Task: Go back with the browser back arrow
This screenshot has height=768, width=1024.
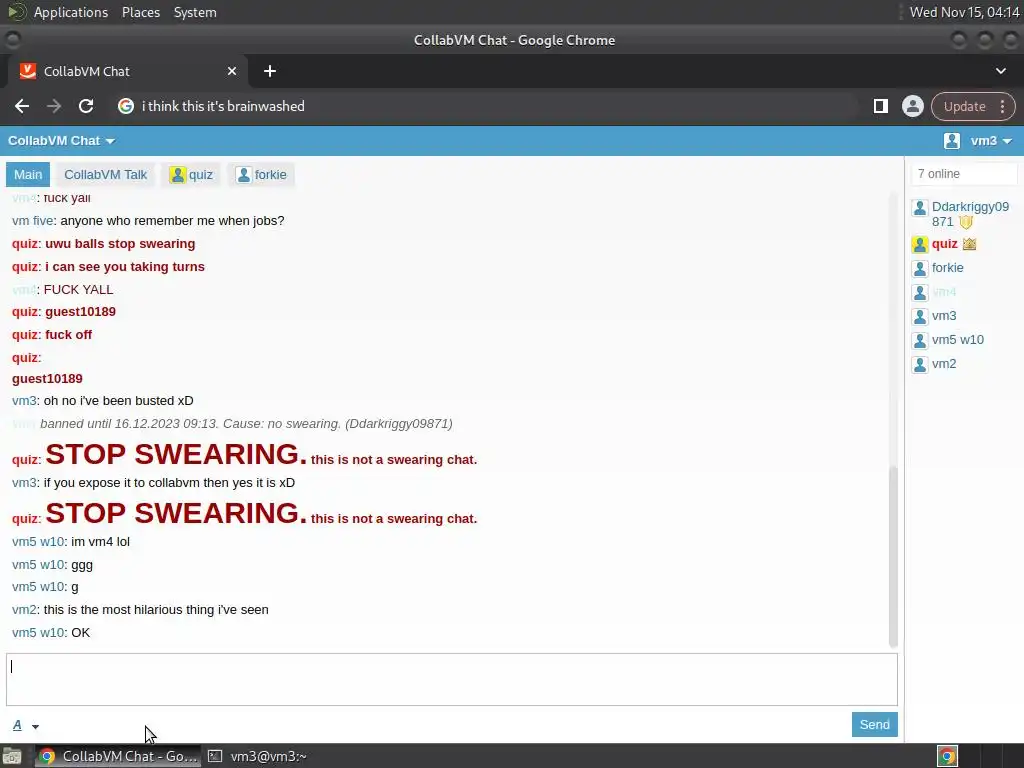Action: (22, 106)
